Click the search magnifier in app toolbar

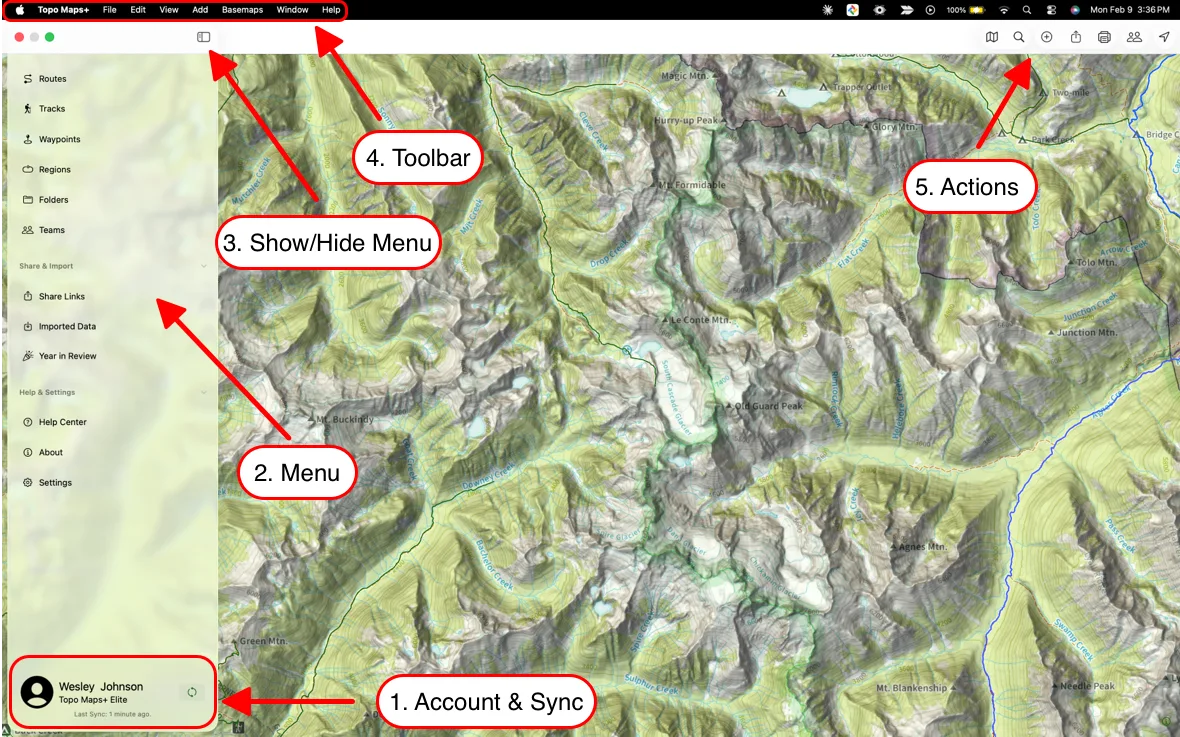coord(1019,37)
